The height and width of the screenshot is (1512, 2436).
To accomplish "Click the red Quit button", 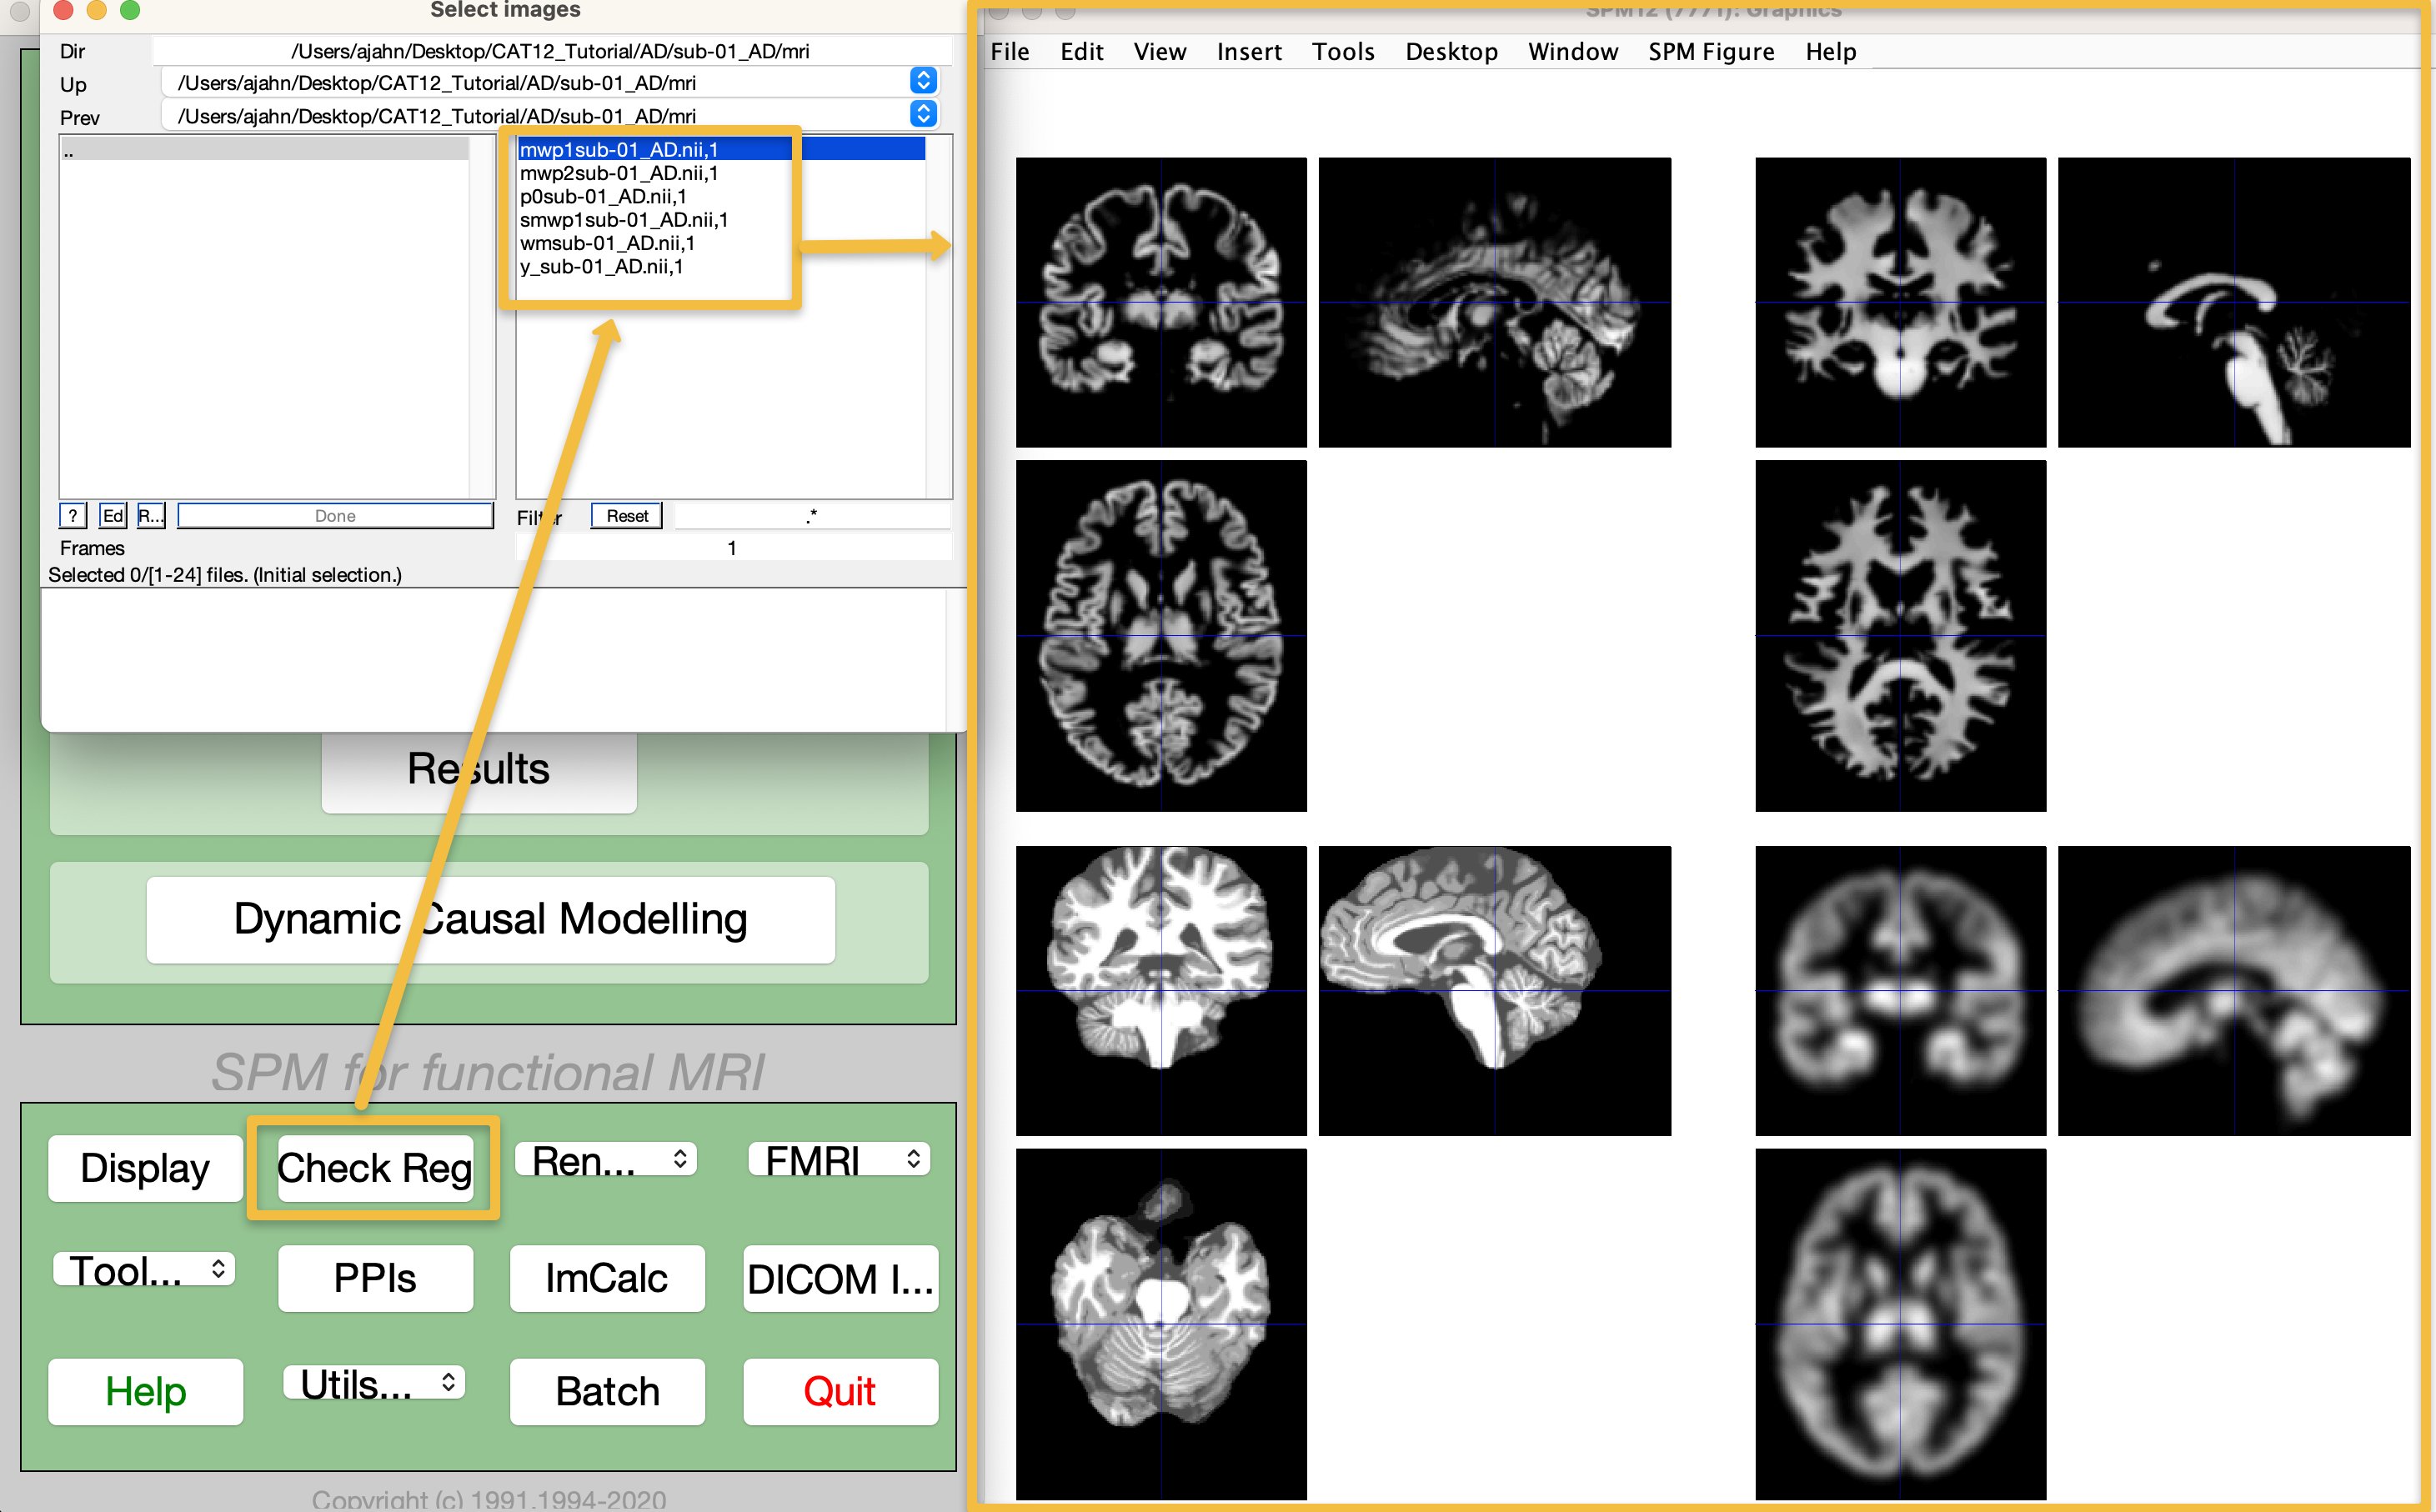I will point(840,1391).
